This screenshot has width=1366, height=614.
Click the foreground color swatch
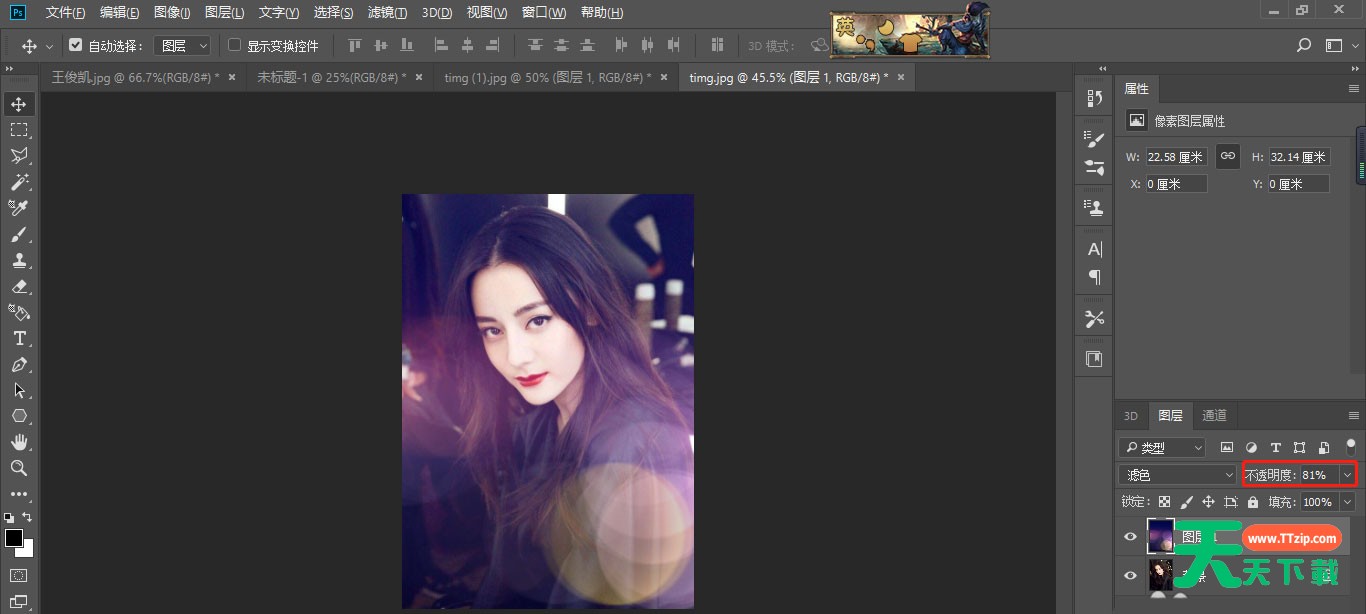point(14,539)
